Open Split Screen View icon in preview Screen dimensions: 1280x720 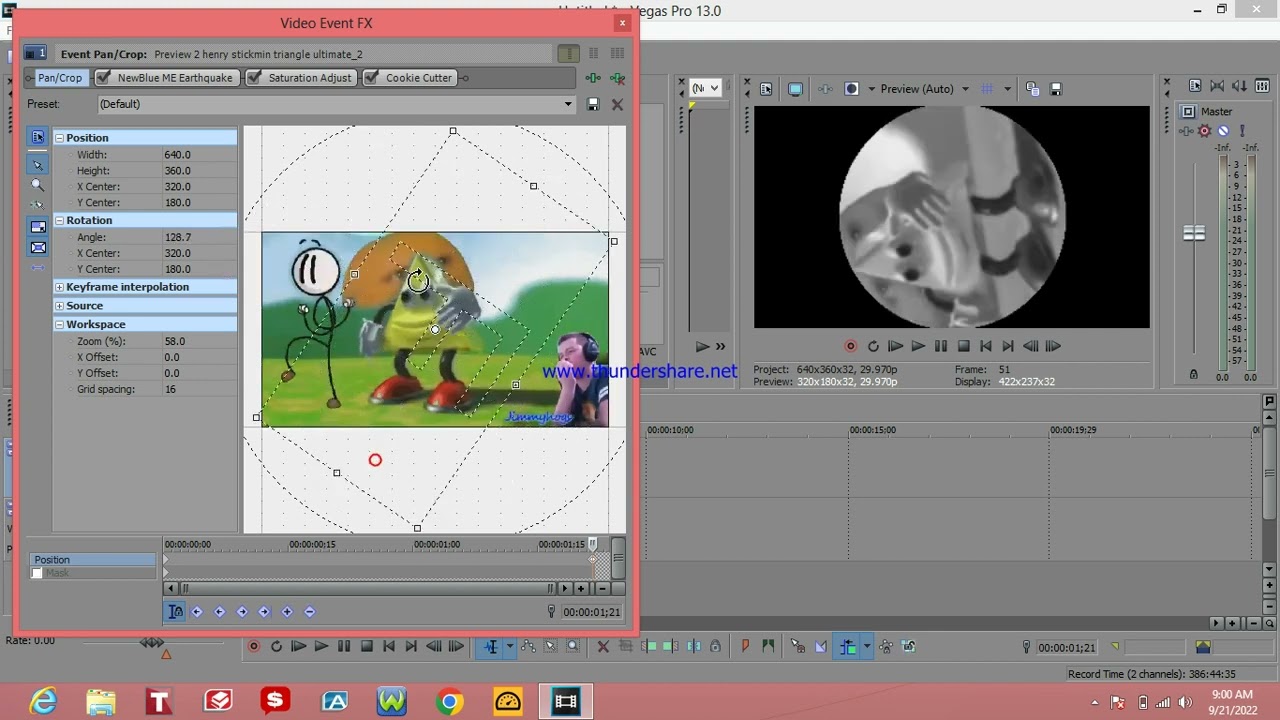click(x=851, y=89)
